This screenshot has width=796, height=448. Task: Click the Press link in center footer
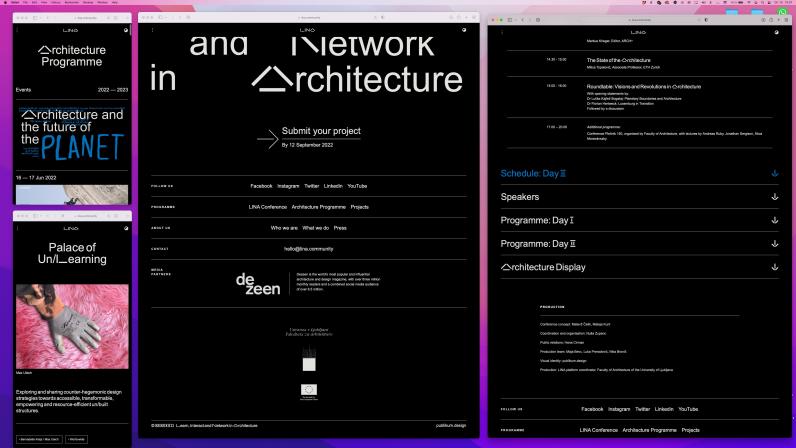click(x=340, y=228)
